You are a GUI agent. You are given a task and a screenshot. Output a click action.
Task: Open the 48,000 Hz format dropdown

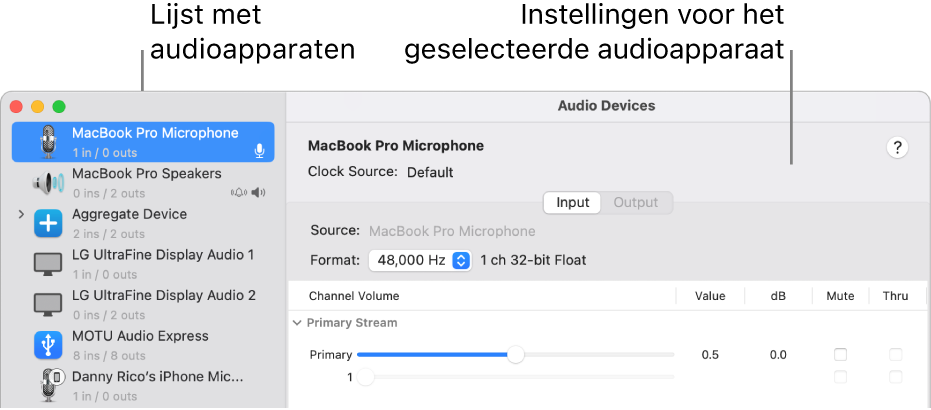click(x=420, y=260)
